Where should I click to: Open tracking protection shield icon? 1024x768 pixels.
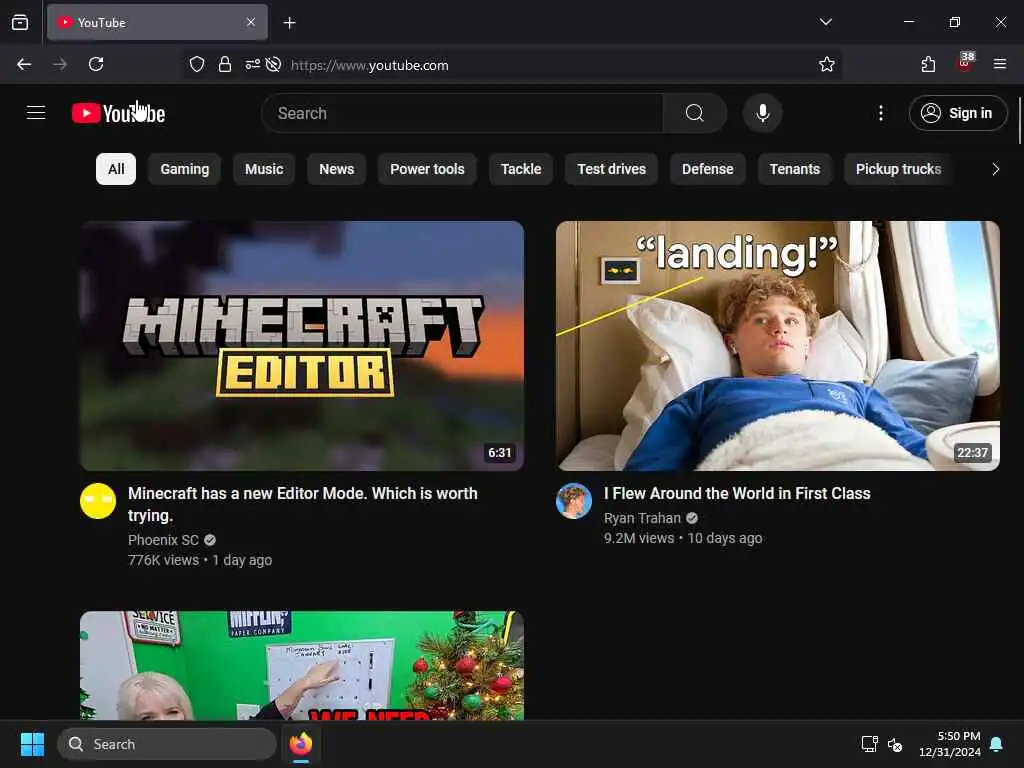tap(197, 64)
